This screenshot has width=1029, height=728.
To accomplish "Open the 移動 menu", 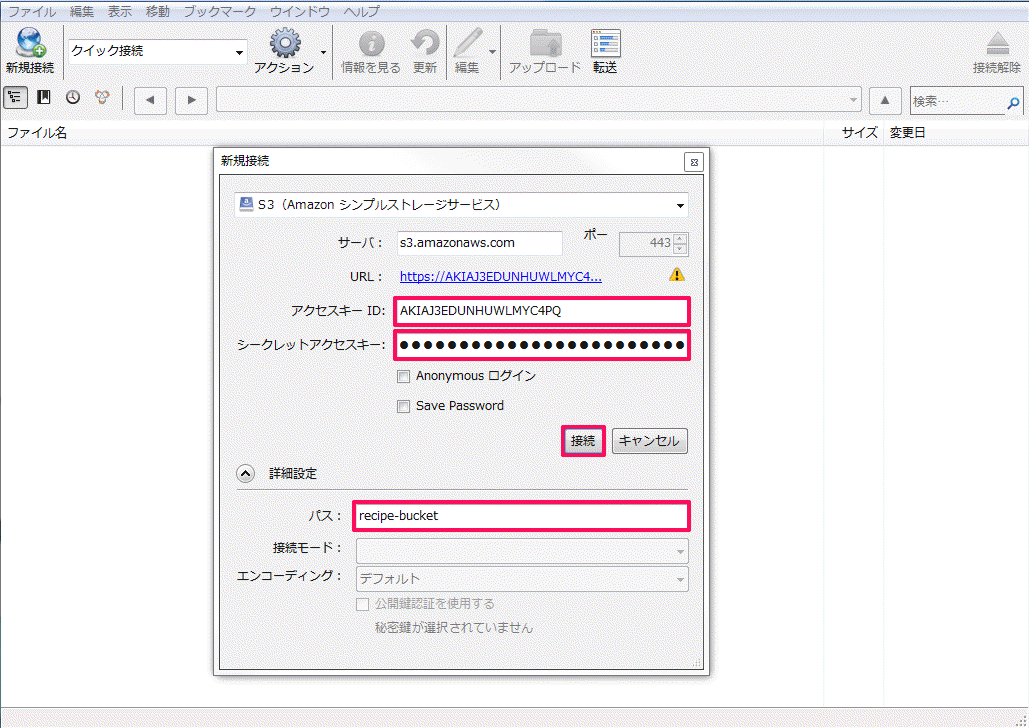I will 158,11.
